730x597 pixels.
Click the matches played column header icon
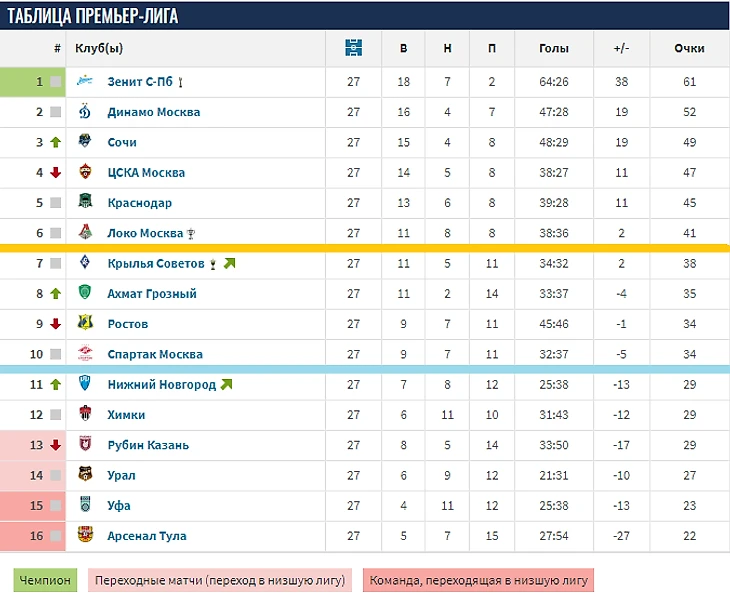tap(353, 48)
